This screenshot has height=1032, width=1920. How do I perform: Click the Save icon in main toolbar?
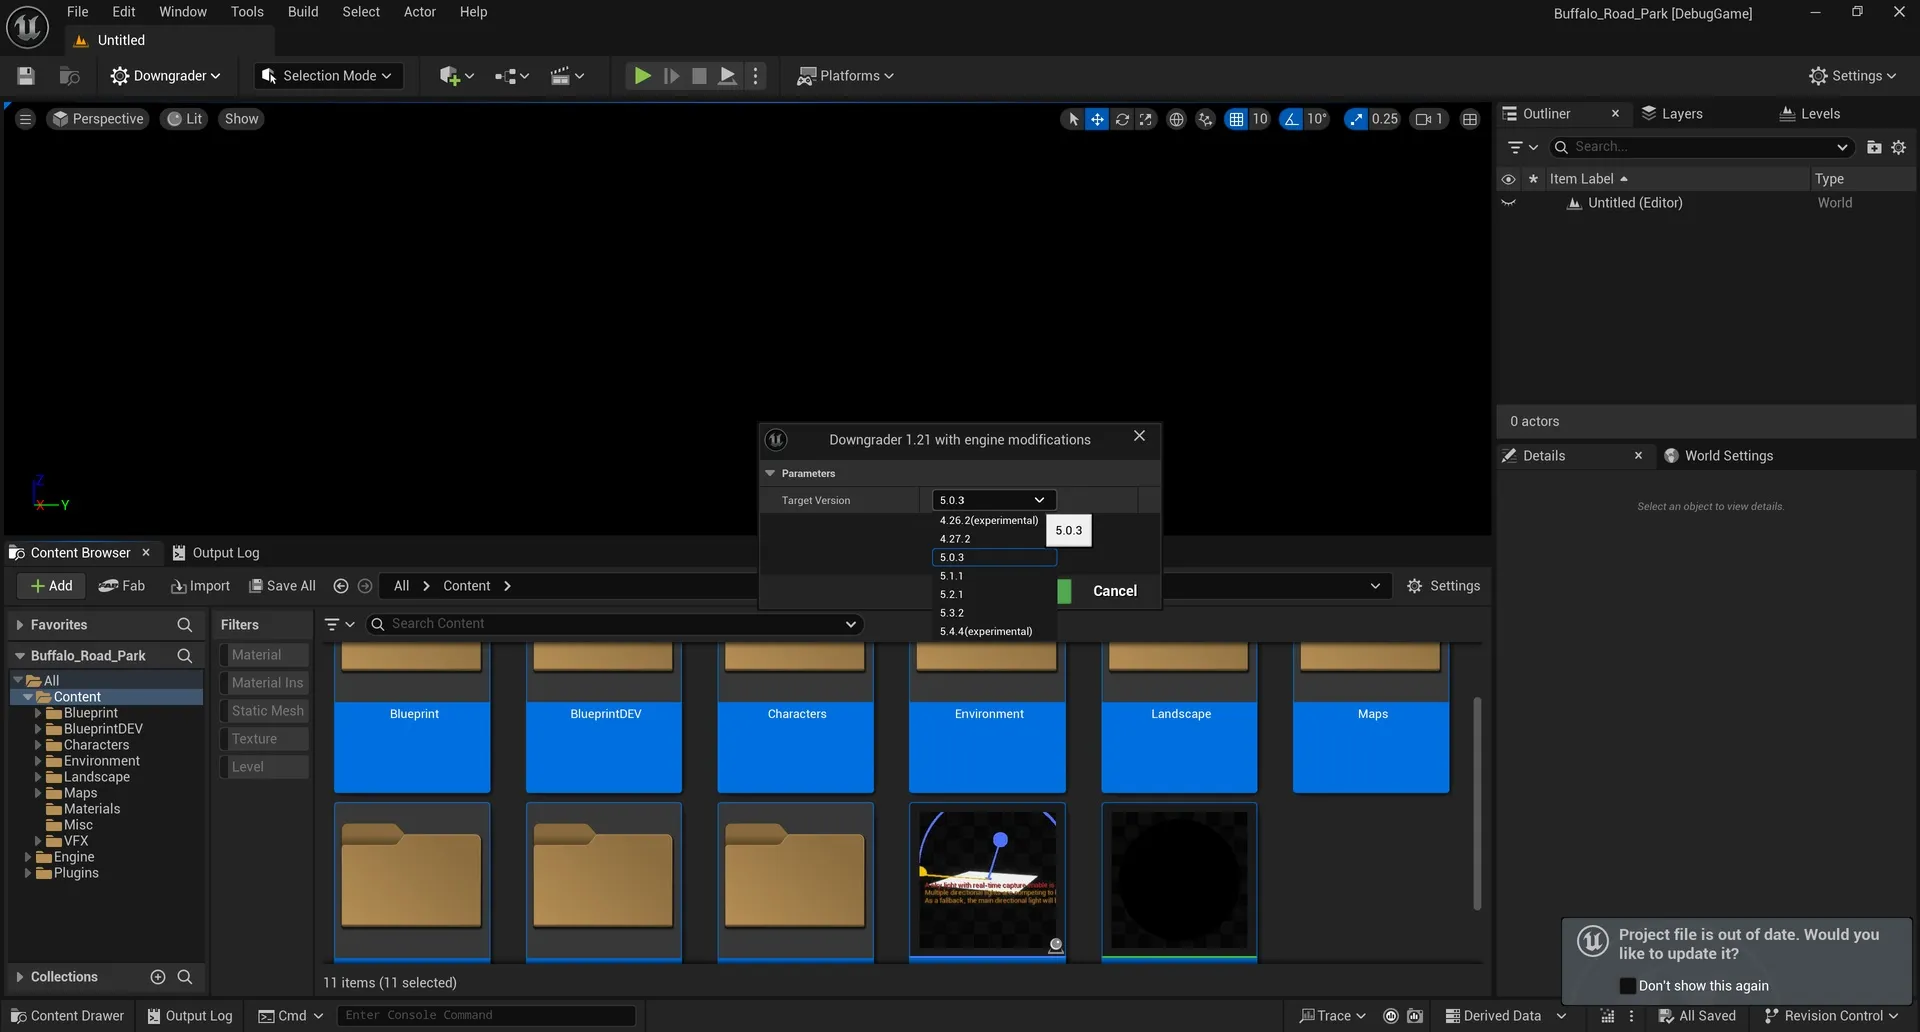coord(26,76)
